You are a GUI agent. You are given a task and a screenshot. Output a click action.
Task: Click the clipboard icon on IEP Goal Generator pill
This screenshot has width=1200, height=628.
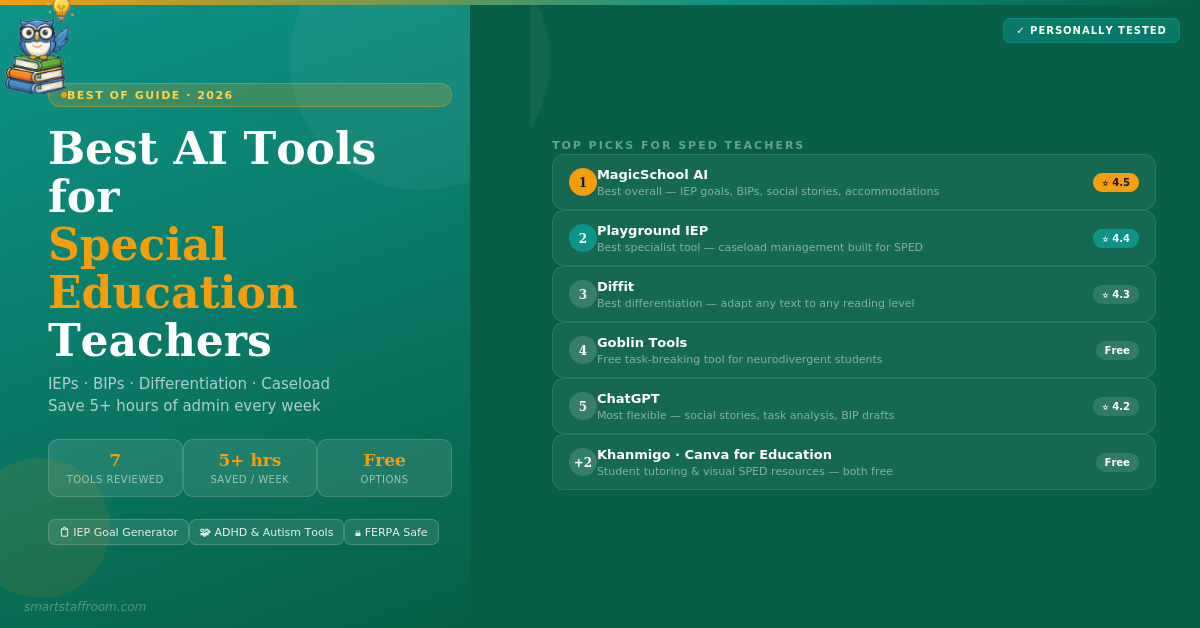pyautogui.click(x=62, y=531)
